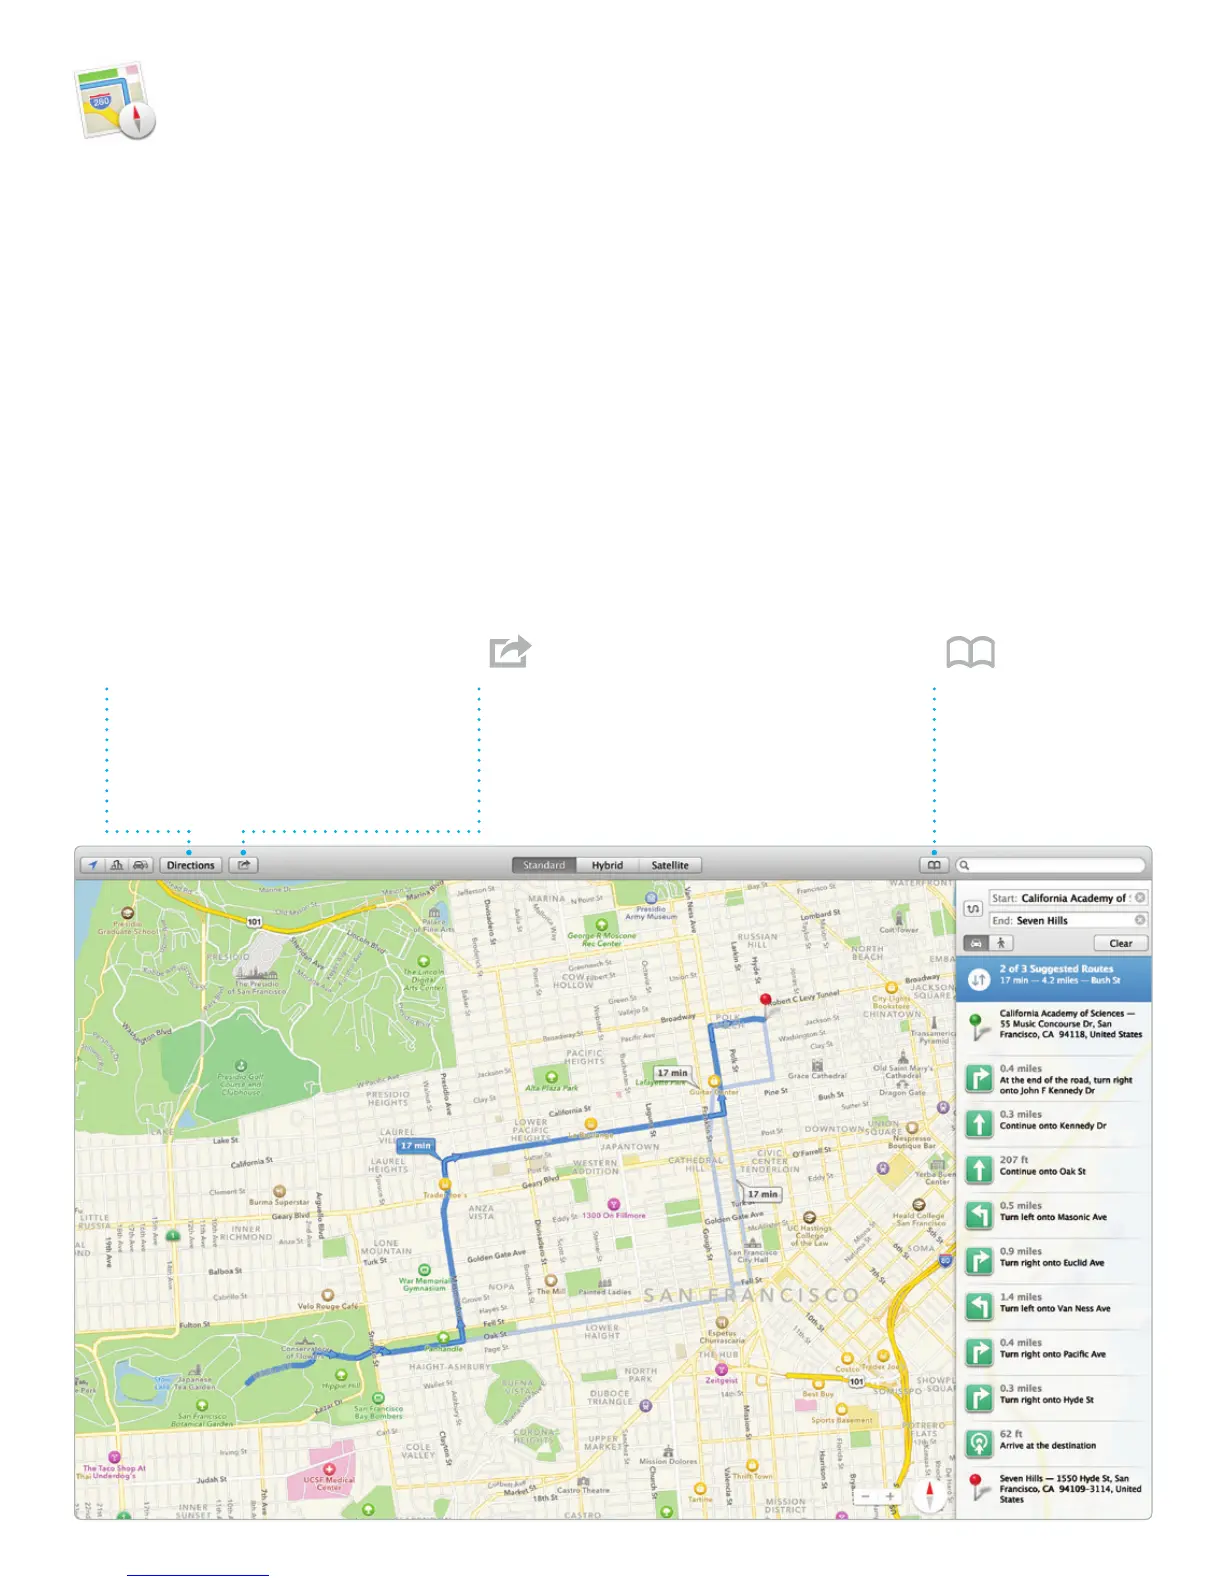Click the 1300 On Fillmore marker
The height and width of the screenshot is (1584, 1224).
click(614, 1204)
